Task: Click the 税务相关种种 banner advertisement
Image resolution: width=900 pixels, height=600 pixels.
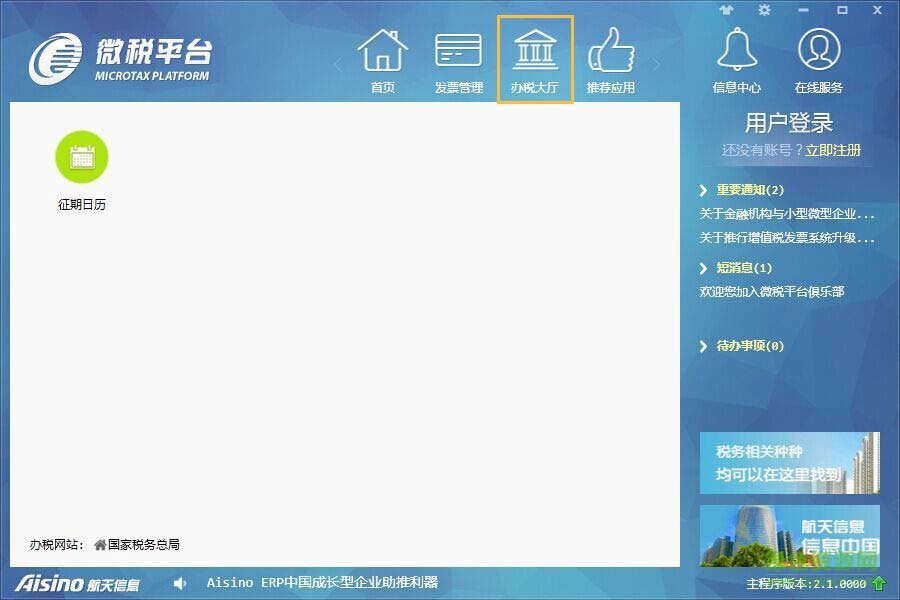Action: click(x=790, y=463)
